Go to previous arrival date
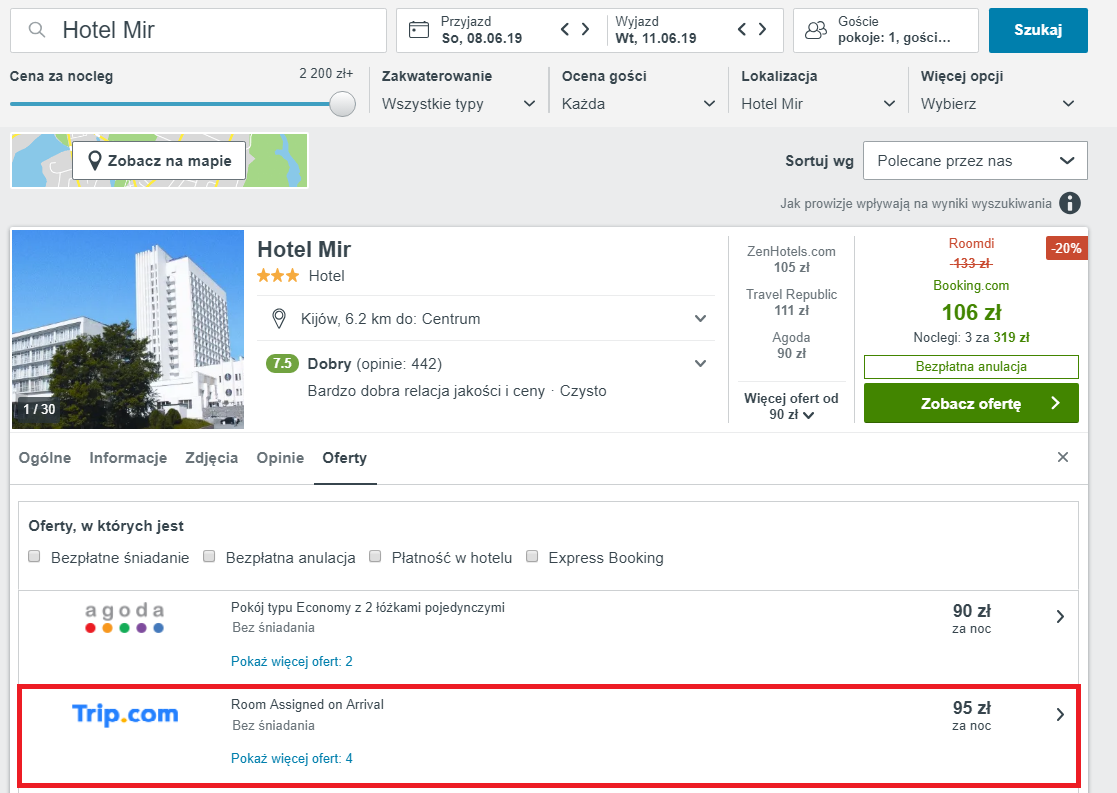The height and width of the screenshot is (793, 1117). pyautogui.click(x=565, y=29)
